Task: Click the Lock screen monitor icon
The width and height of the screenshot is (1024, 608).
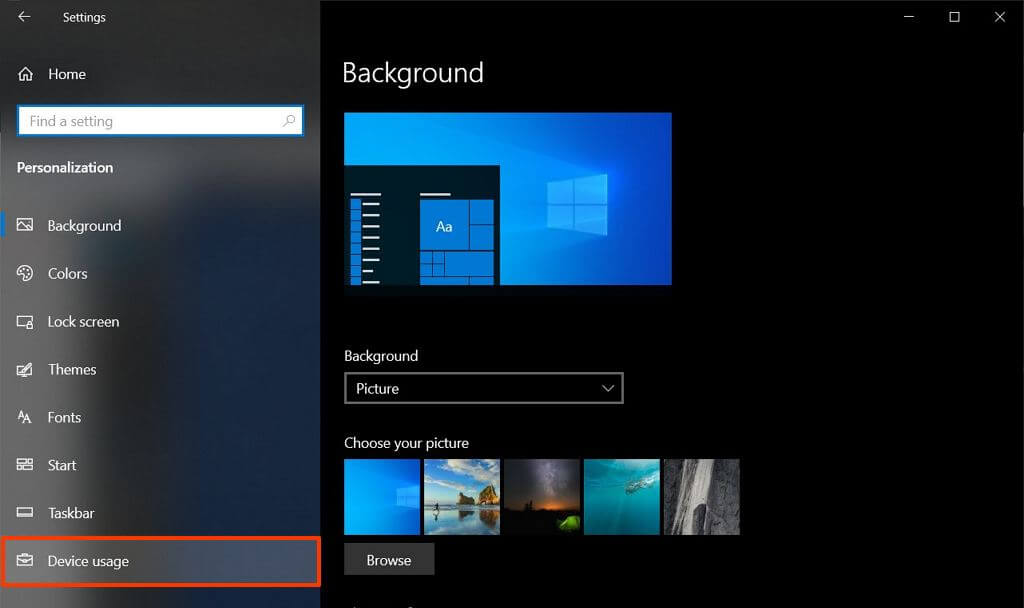Action: click(x=25, y=321)
